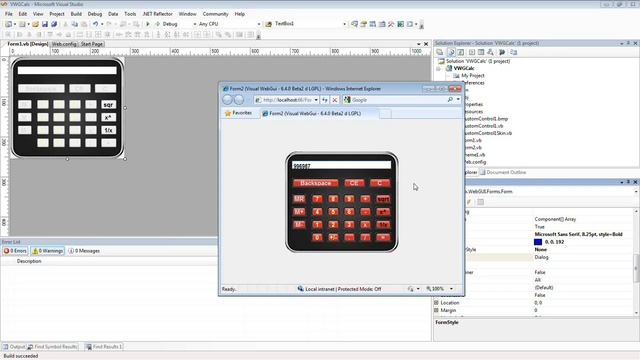This screenshot has width=640, height=360.
Task: Open the Output tab at the bottom
Action: point(14,347)
